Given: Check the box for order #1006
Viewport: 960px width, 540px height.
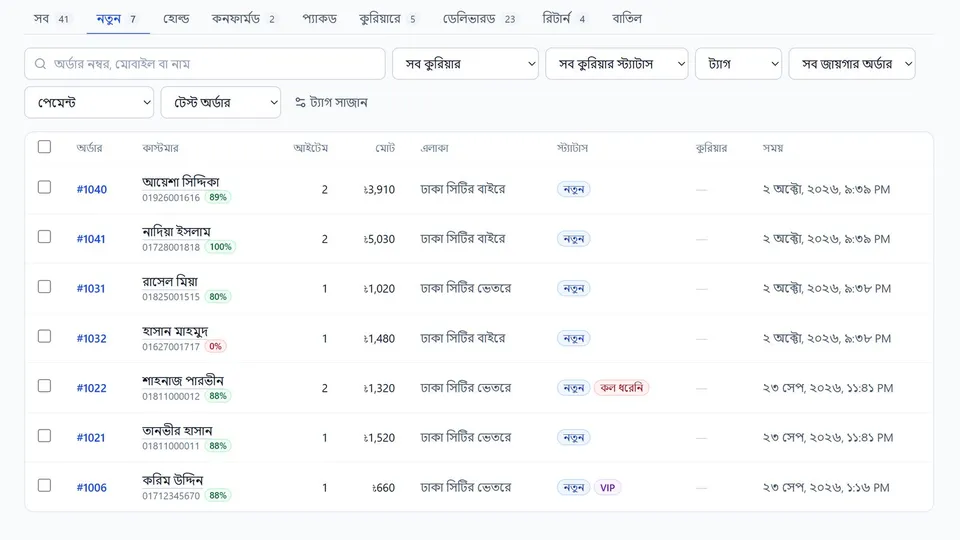Looking at the screenshot, I should click(44, 486).
